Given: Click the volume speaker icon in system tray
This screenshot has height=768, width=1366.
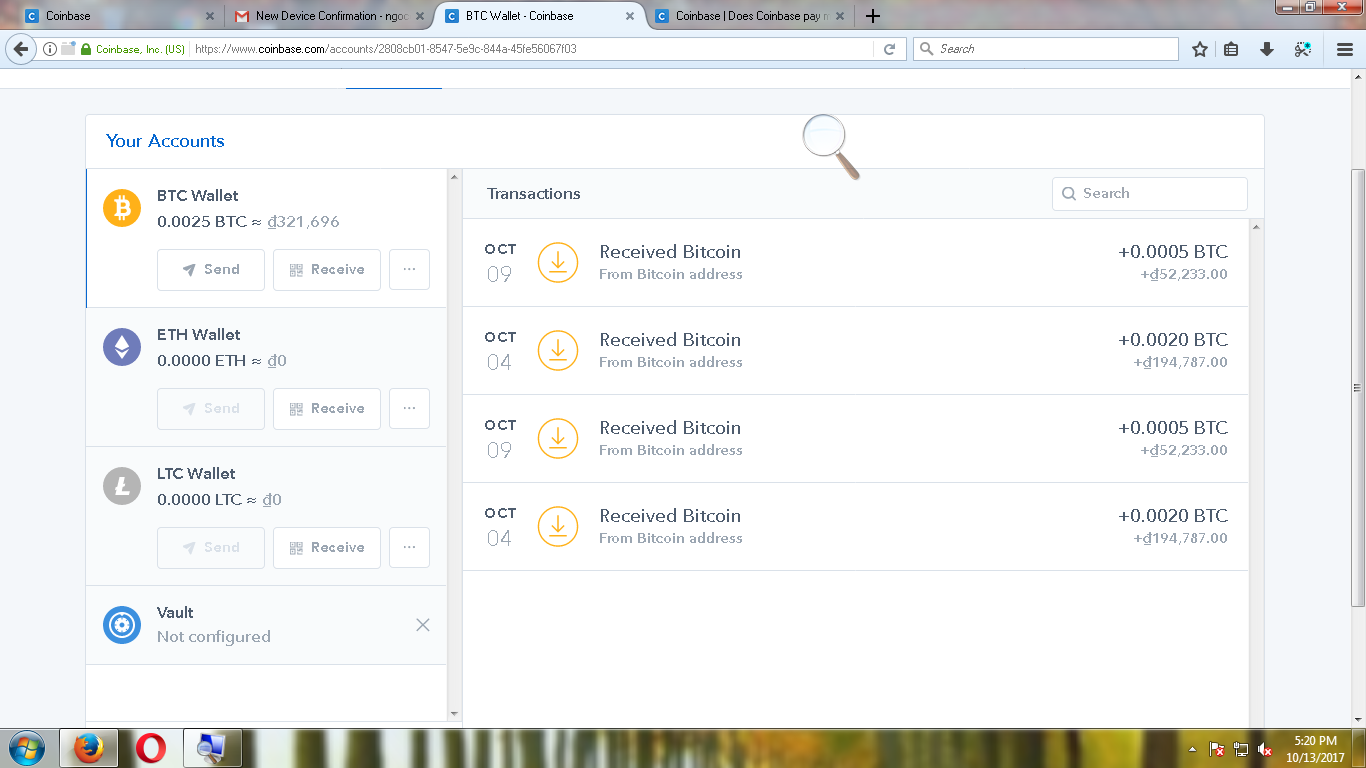Looking at the screenshot, I should click(x=1265, y=749).
